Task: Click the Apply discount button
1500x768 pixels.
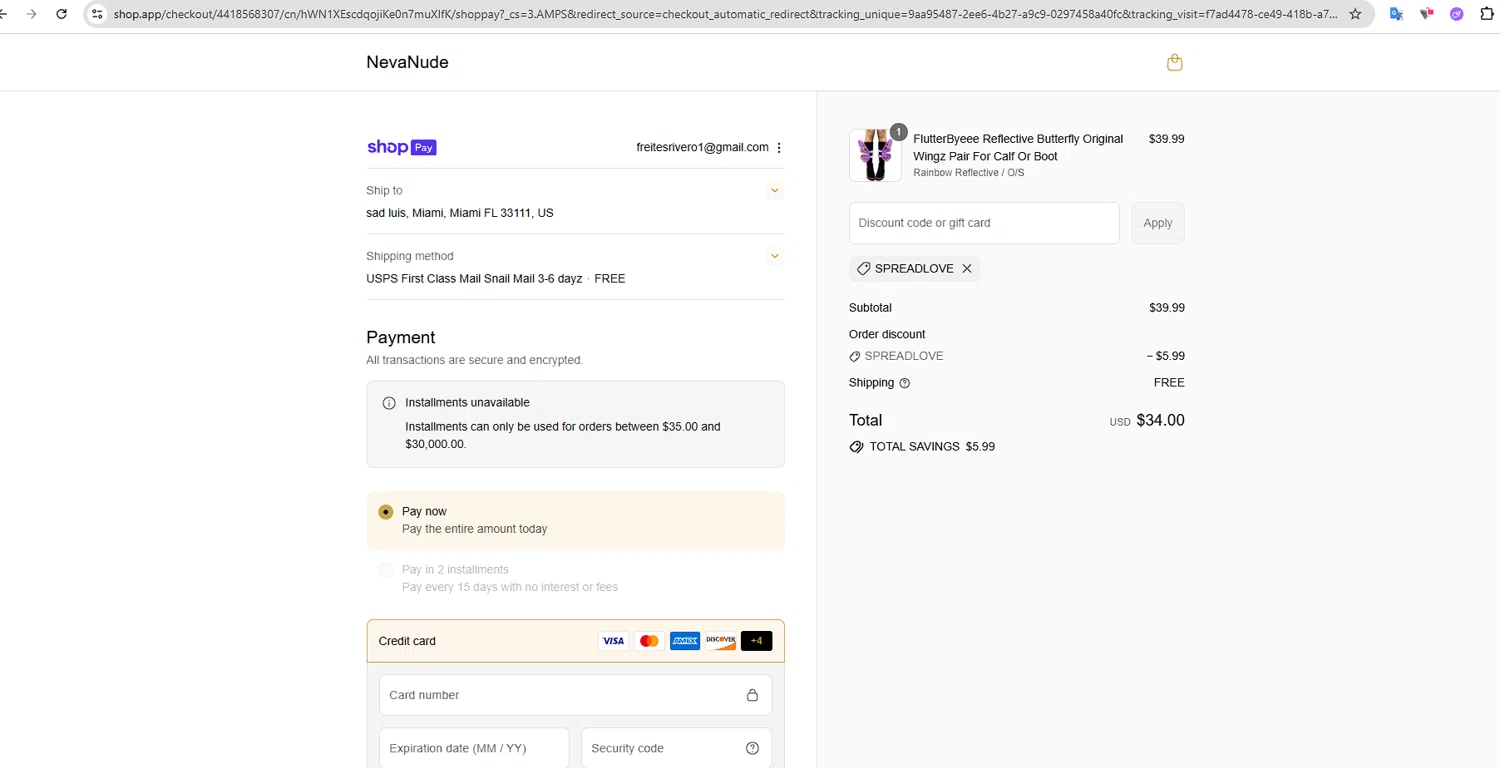Action: coord(1158,223)
